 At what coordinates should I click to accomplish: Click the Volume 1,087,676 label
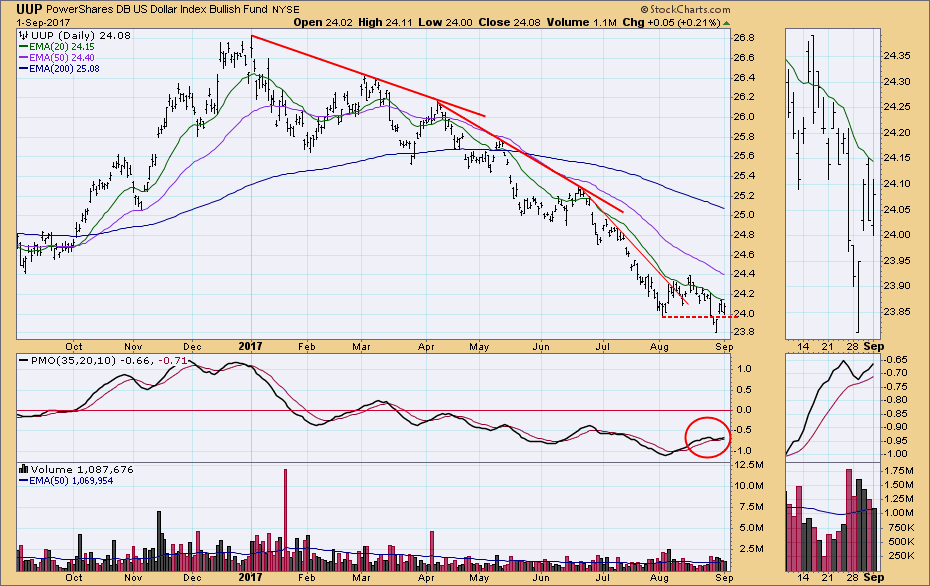(82, 469)
